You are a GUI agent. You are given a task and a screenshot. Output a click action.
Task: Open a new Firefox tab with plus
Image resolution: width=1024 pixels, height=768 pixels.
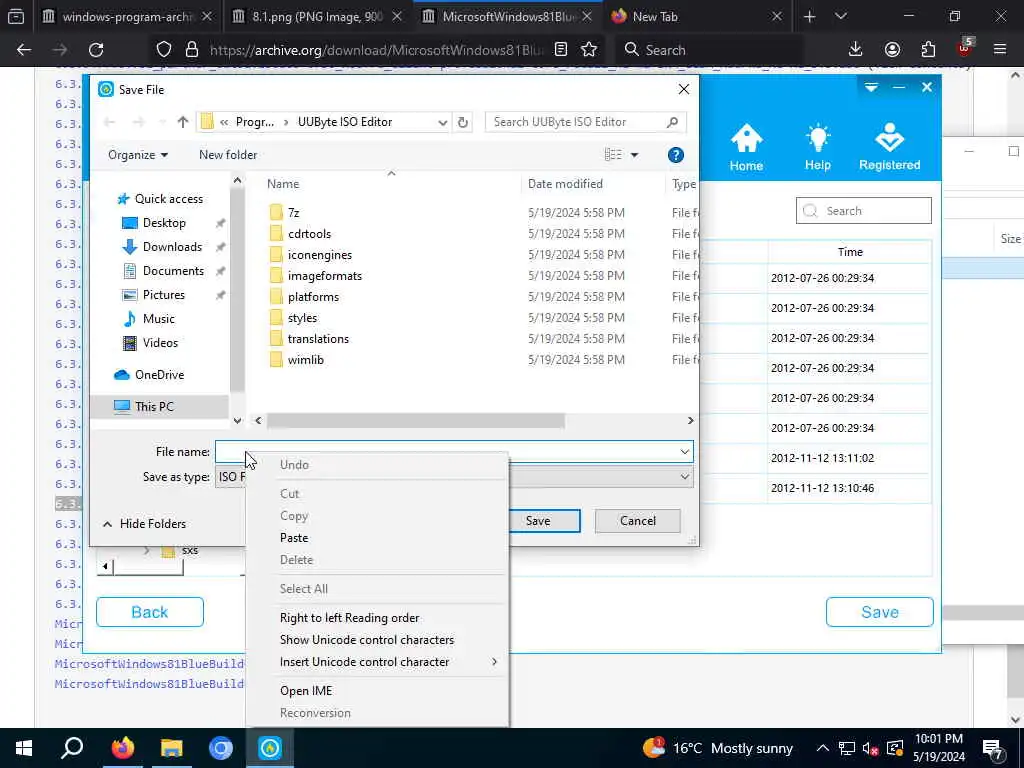[809, 17]
